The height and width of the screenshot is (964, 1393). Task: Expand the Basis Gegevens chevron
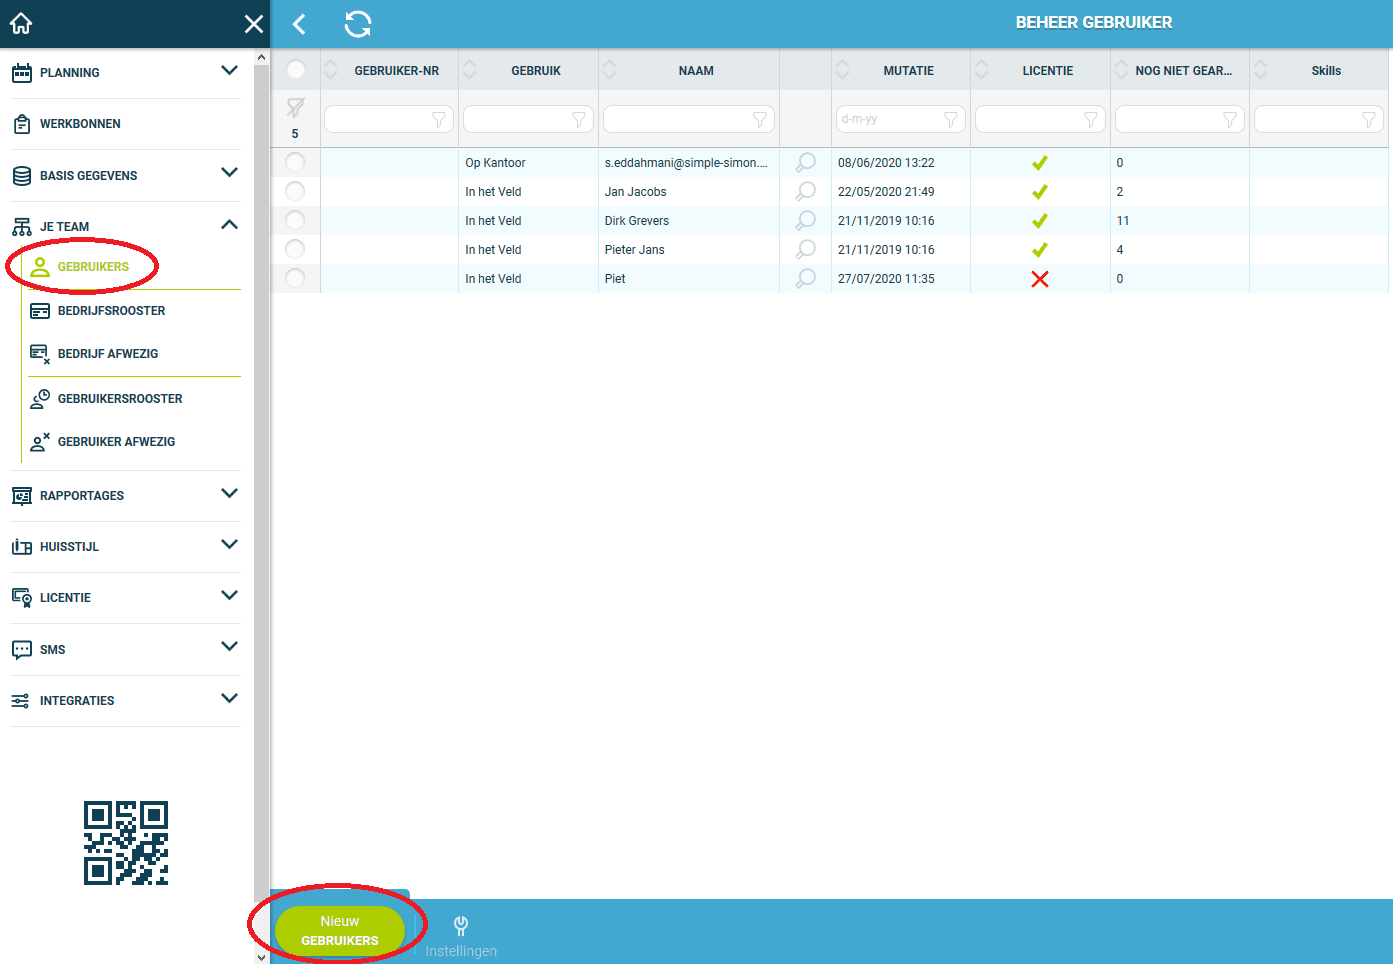[x=229, y=173]
